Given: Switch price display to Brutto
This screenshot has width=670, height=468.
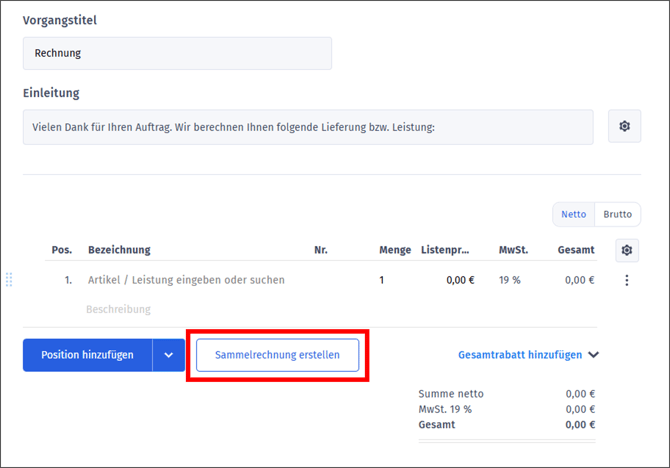Looking at the screenshot, I should pos(617,215).
